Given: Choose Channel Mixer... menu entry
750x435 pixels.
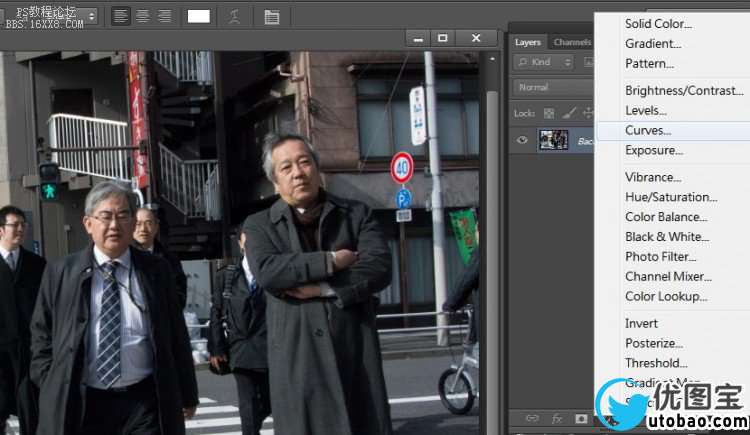Looking at the screenshot, I should tap(668, 277).
